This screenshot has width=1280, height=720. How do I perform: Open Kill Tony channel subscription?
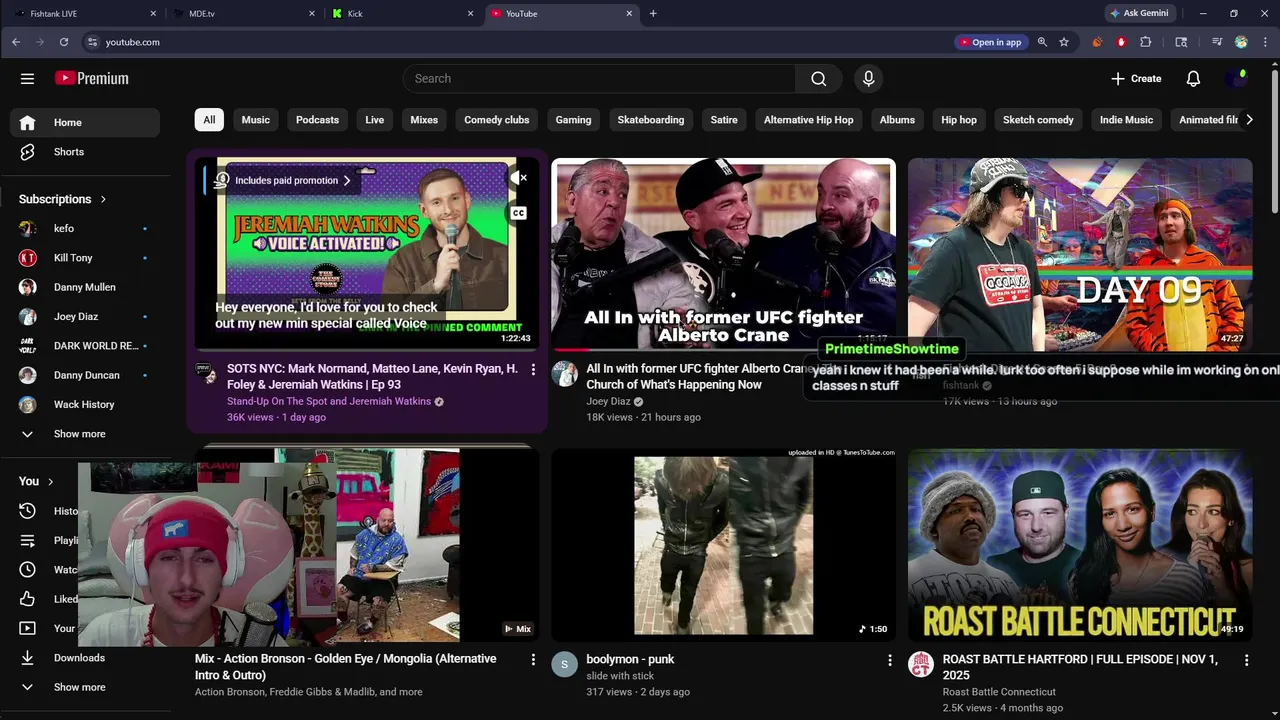coord(85,258)
